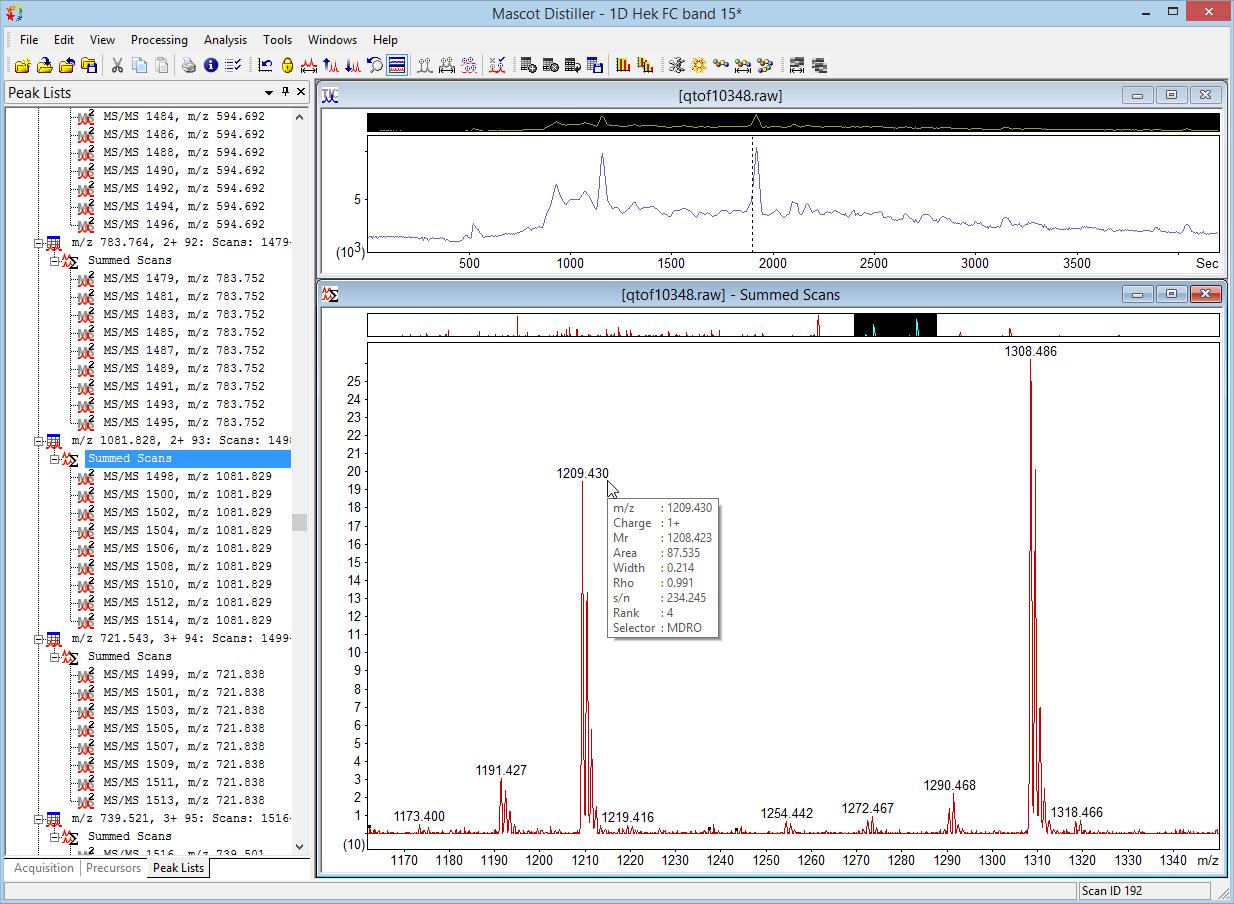
Task: Select MS/MS 1479, m/z 783.752
Action: (x=184, y=278)
